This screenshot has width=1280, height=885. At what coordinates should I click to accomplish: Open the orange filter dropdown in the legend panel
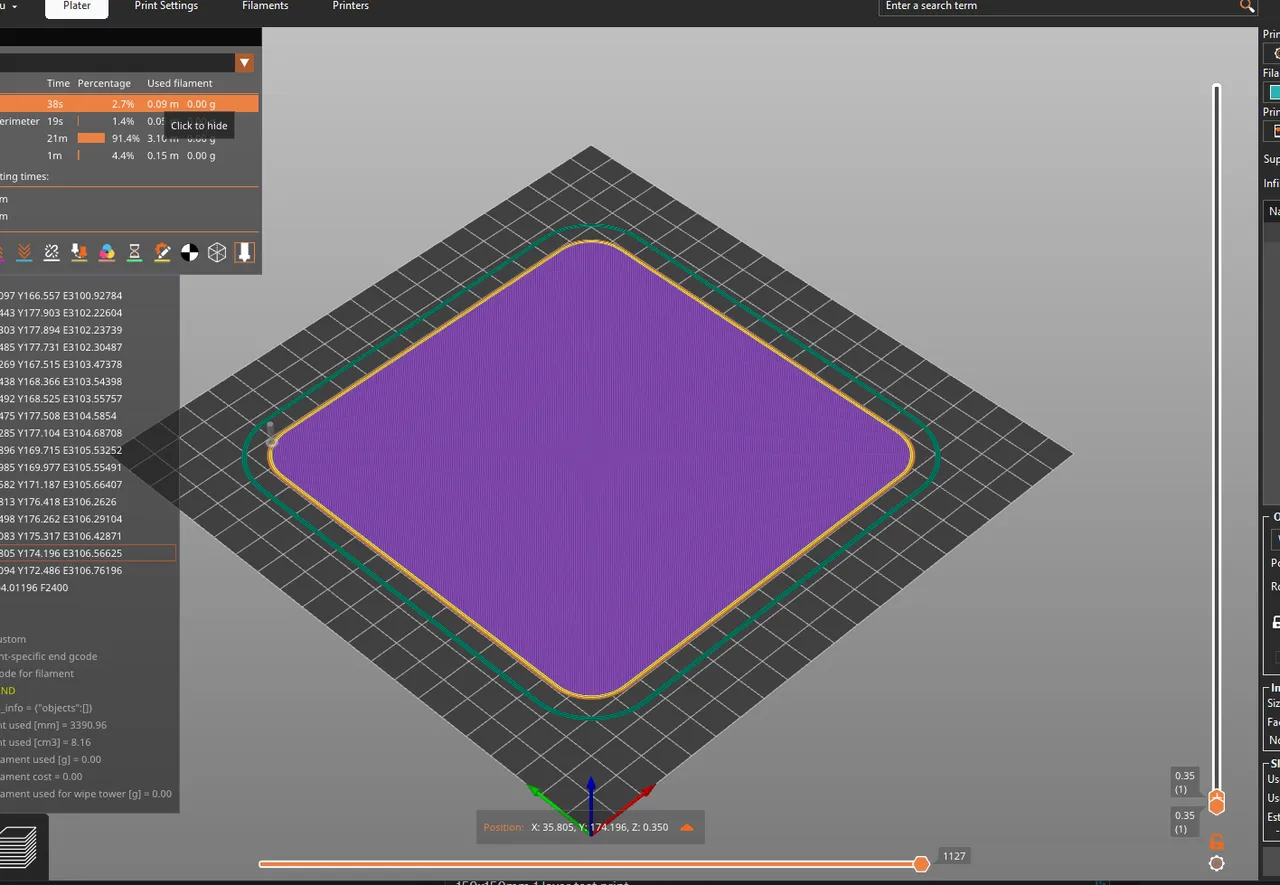244,62
